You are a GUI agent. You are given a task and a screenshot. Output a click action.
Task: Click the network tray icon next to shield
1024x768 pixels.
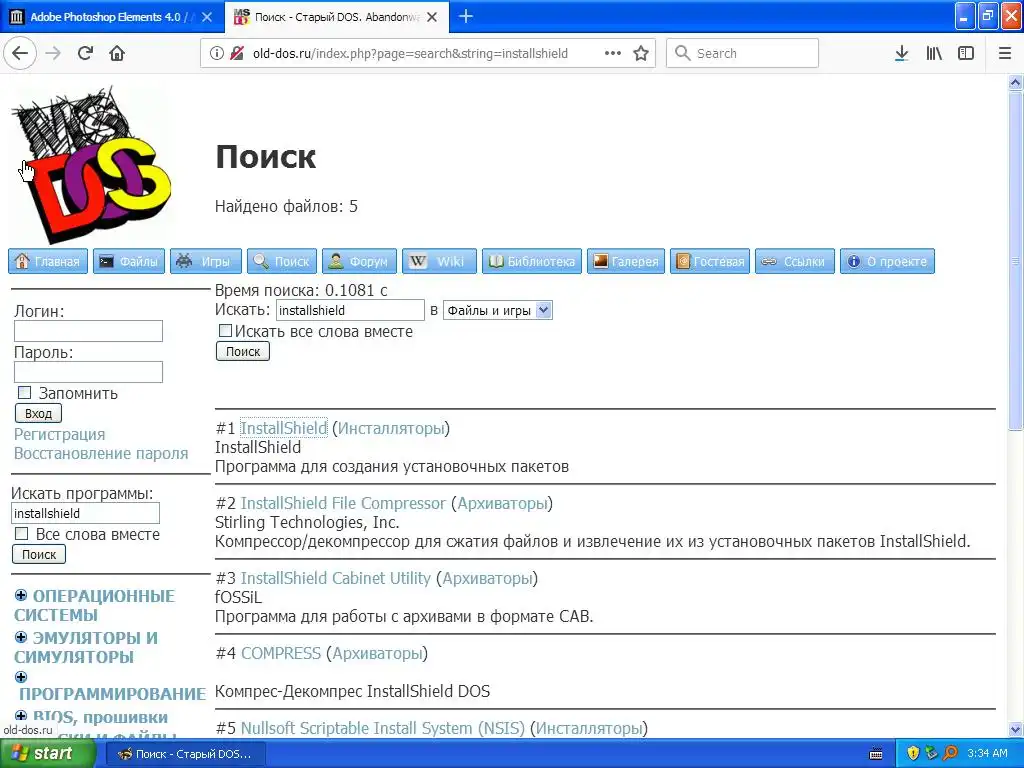tap(931, 754)
